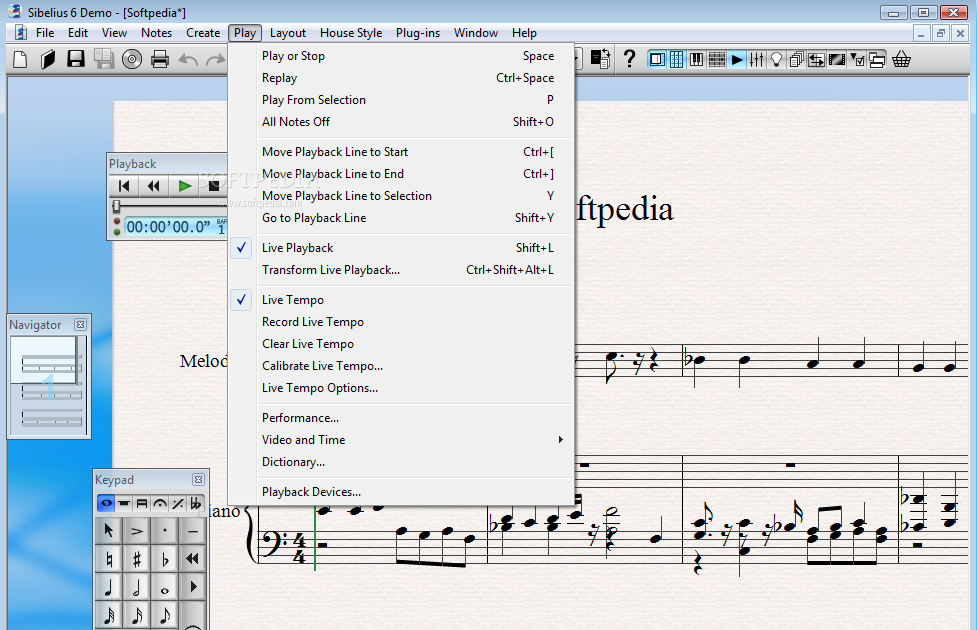
Task: Open the Notes menu
Action: click(156, 33)
